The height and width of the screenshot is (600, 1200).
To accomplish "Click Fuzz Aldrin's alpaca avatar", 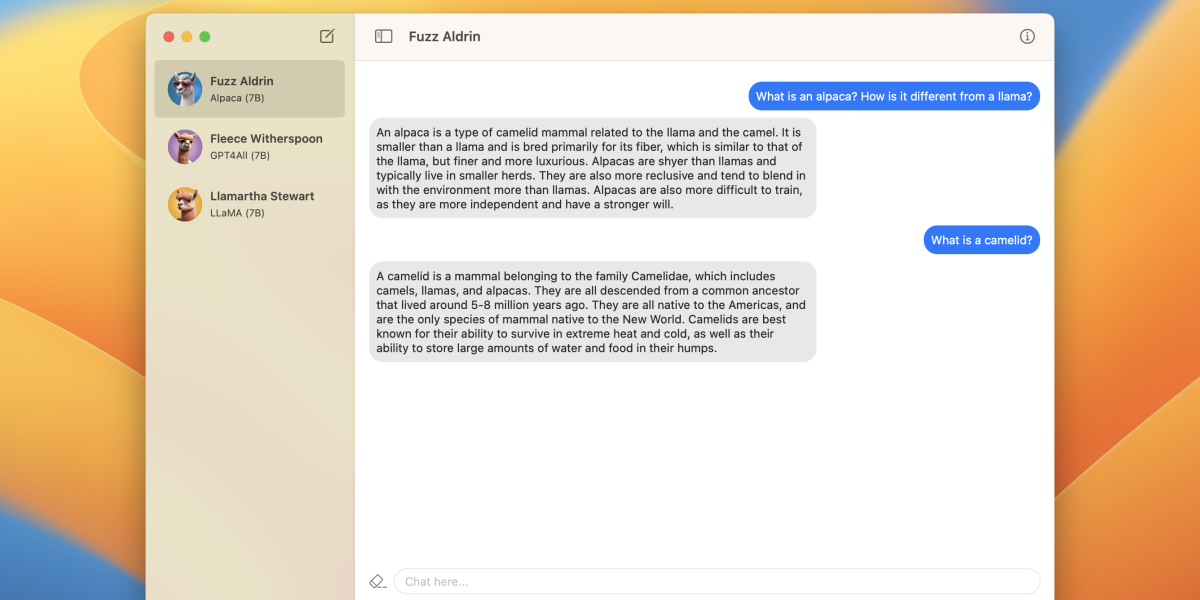I will pos(185,89).
